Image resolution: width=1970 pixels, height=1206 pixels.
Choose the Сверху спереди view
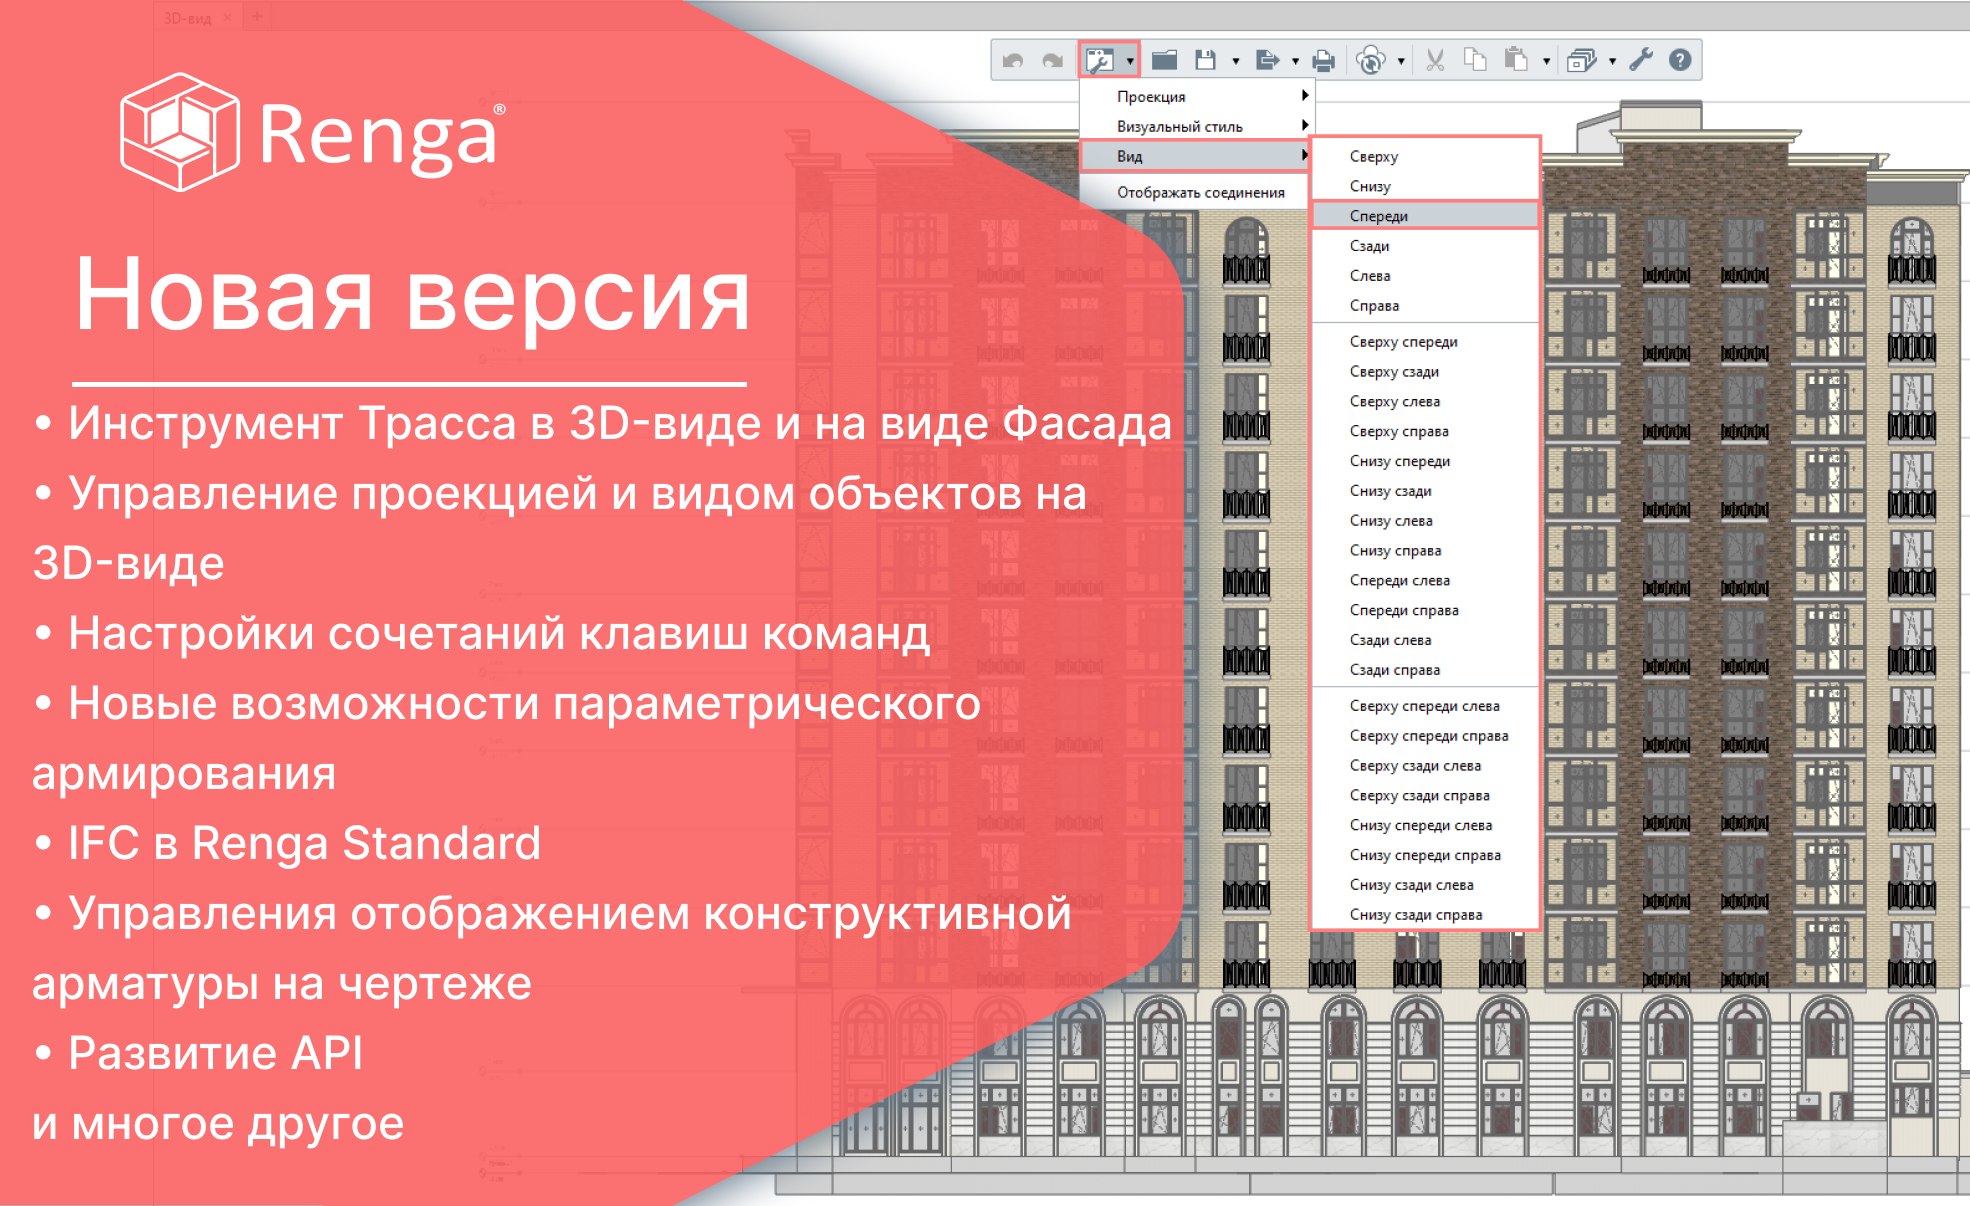[x=1424, y=342]
